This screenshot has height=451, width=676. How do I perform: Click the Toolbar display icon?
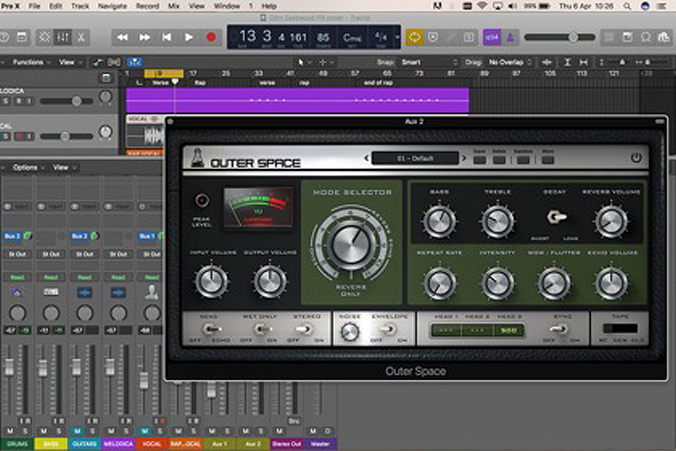coord(22,38)
